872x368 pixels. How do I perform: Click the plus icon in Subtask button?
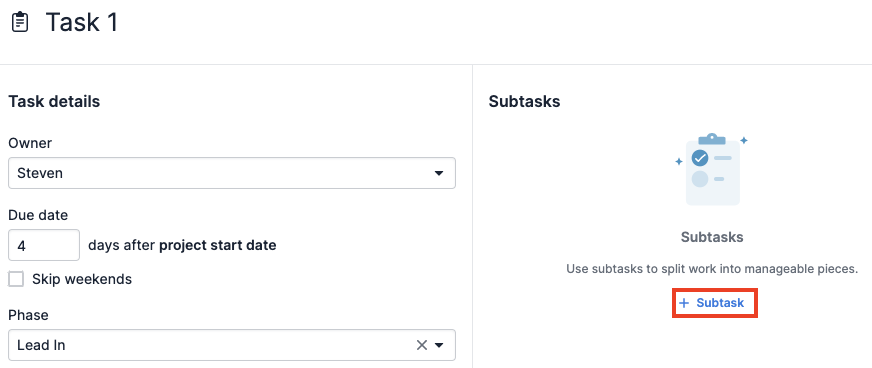tap(684, 303)
